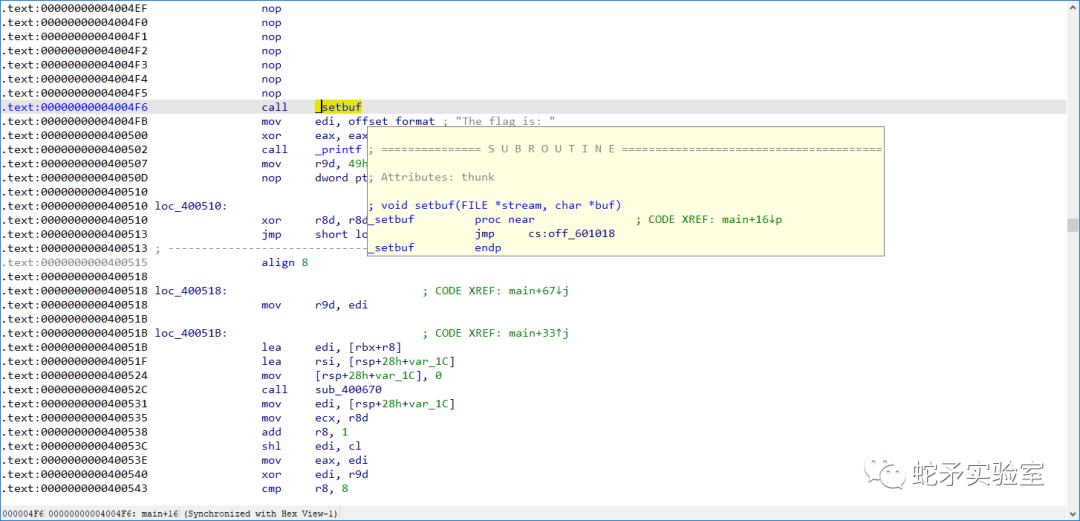This screenshot has width=1080, height=521.
Task: Click the highlighted _setbuf call operand
Action: [341, 107]
